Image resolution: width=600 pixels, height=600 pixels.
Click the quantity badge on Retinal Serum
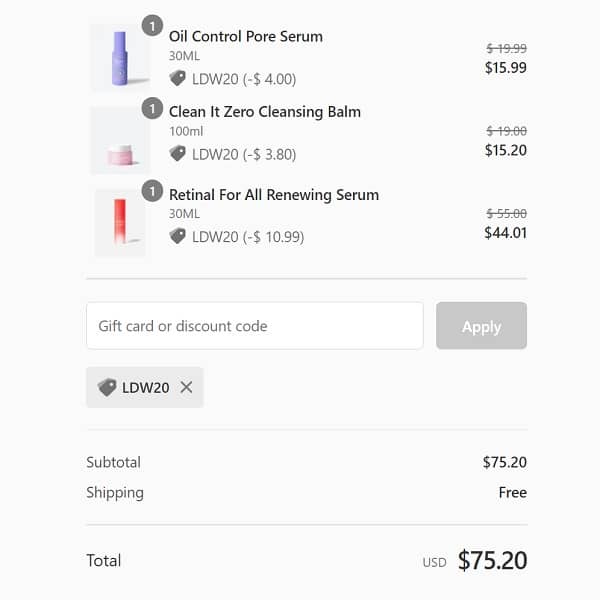pos(152,190)
